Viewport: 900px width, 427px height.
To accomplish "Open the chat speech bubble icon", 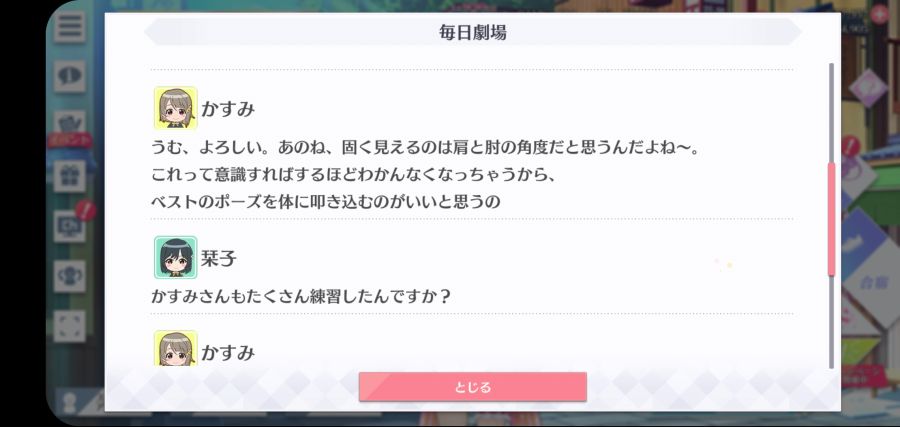I will click(x=70, y=76).
